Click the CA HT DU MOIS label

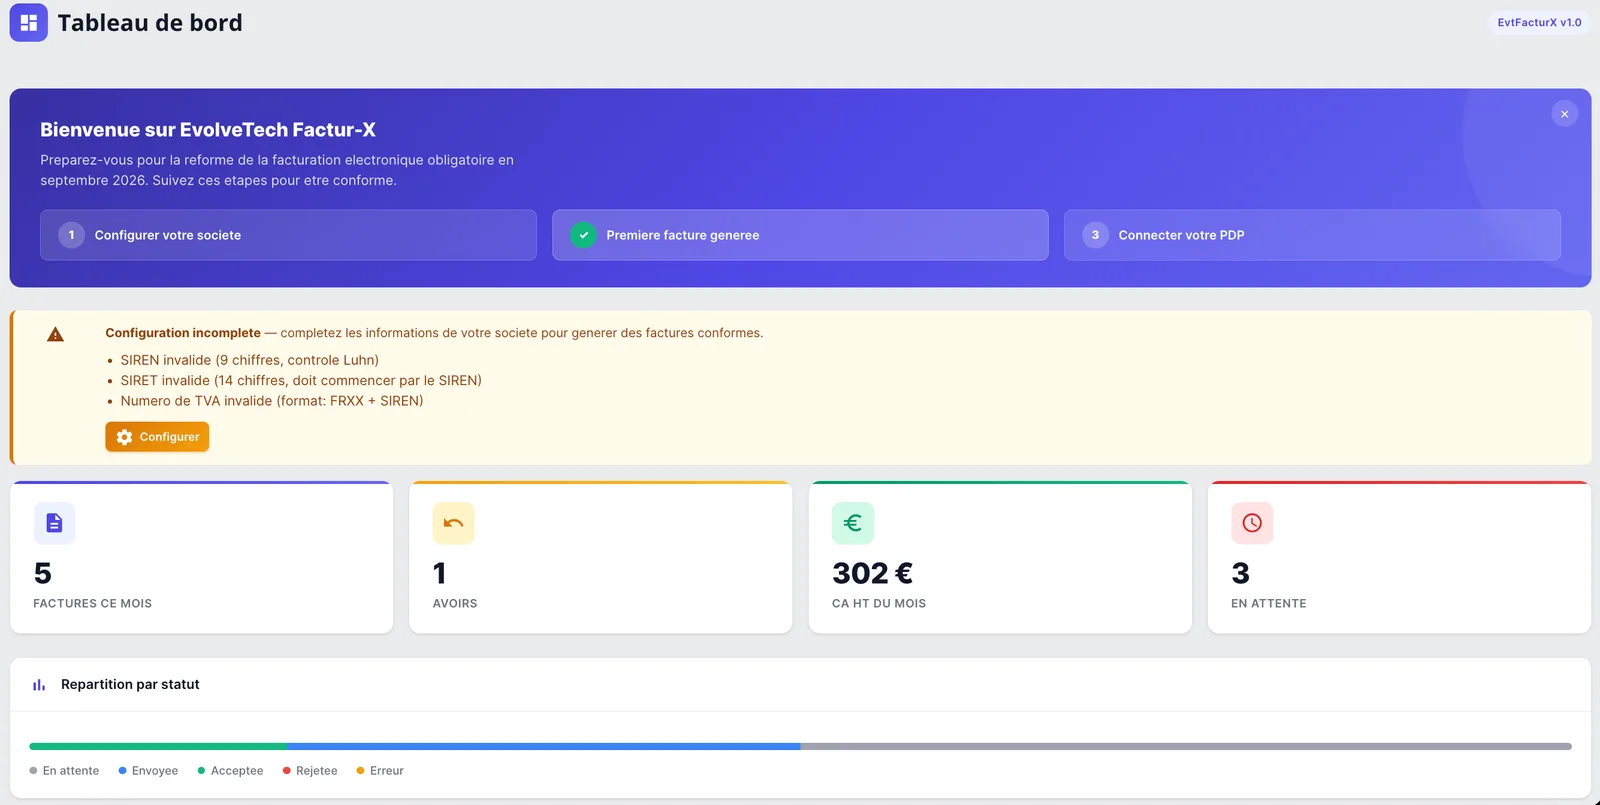click(x=879, y=604)
